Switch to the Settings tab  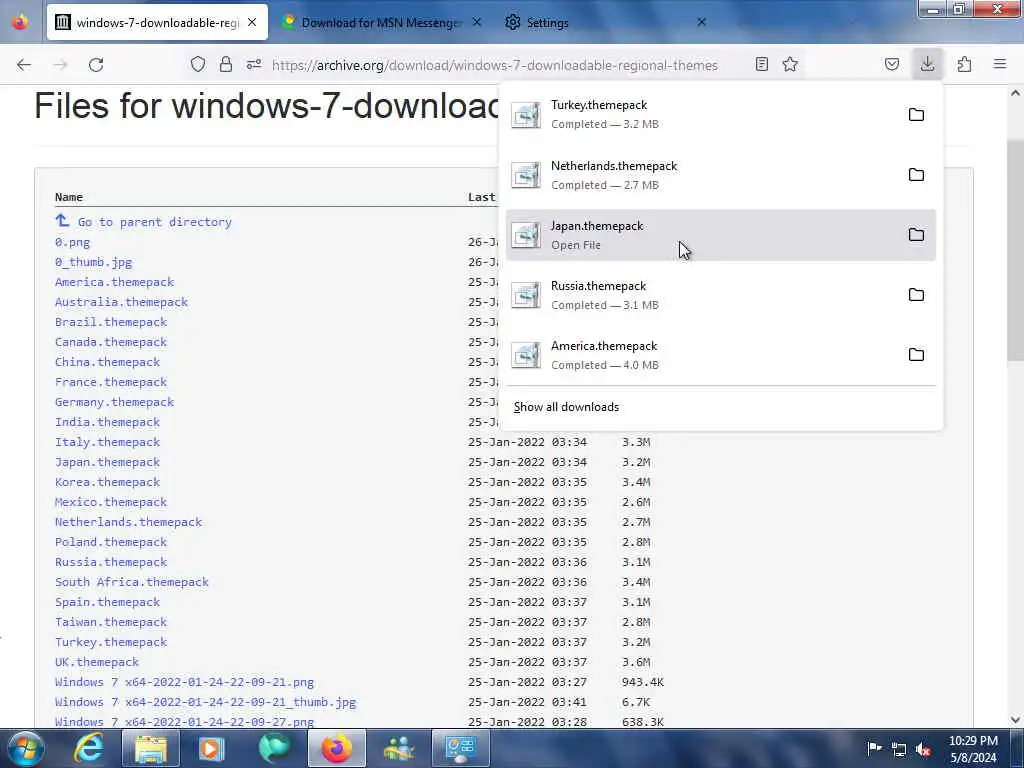547,22
